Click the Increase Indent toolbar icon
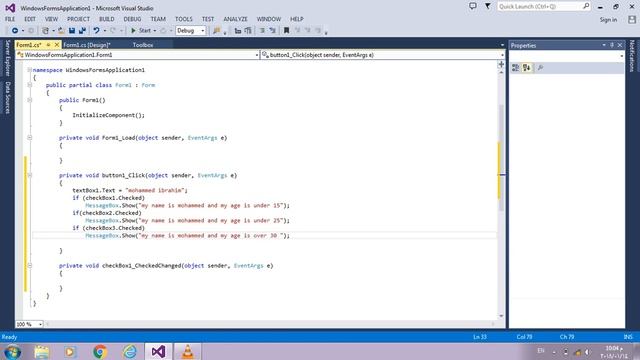The height and width of the screenshot is (360, 640). click(x=248, y=31)
